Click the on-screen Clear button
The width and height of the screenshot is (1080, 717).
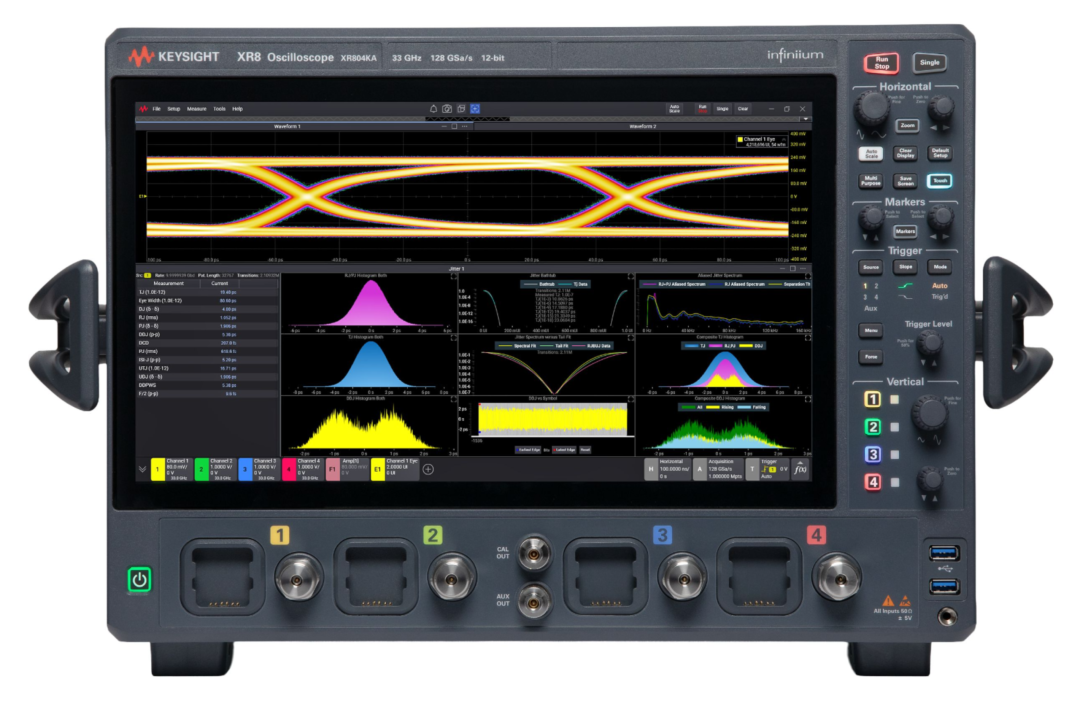click(743, 109)
